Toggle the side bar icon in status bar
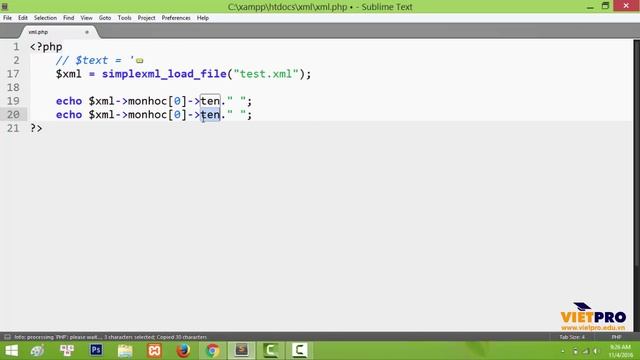 [7, 337]
